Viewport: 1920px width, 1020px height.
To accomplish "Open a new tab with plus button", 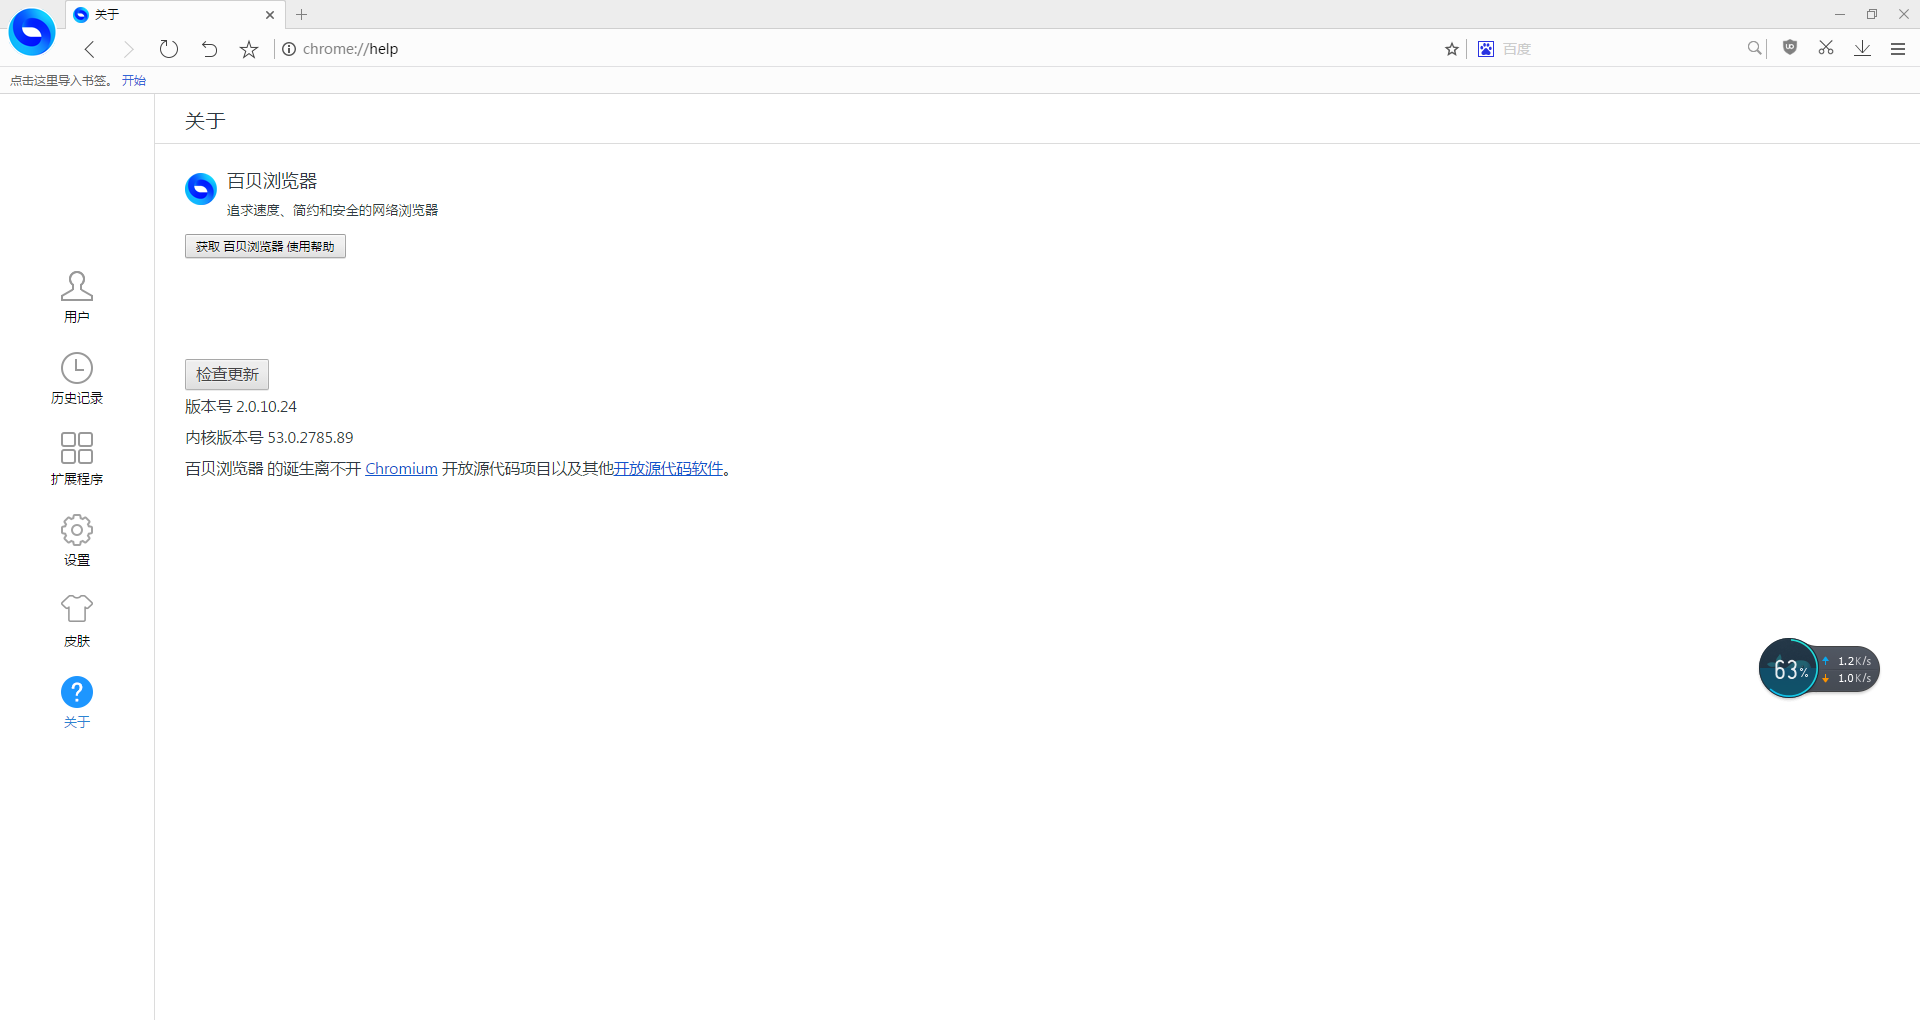I will [x=302, y=15].
